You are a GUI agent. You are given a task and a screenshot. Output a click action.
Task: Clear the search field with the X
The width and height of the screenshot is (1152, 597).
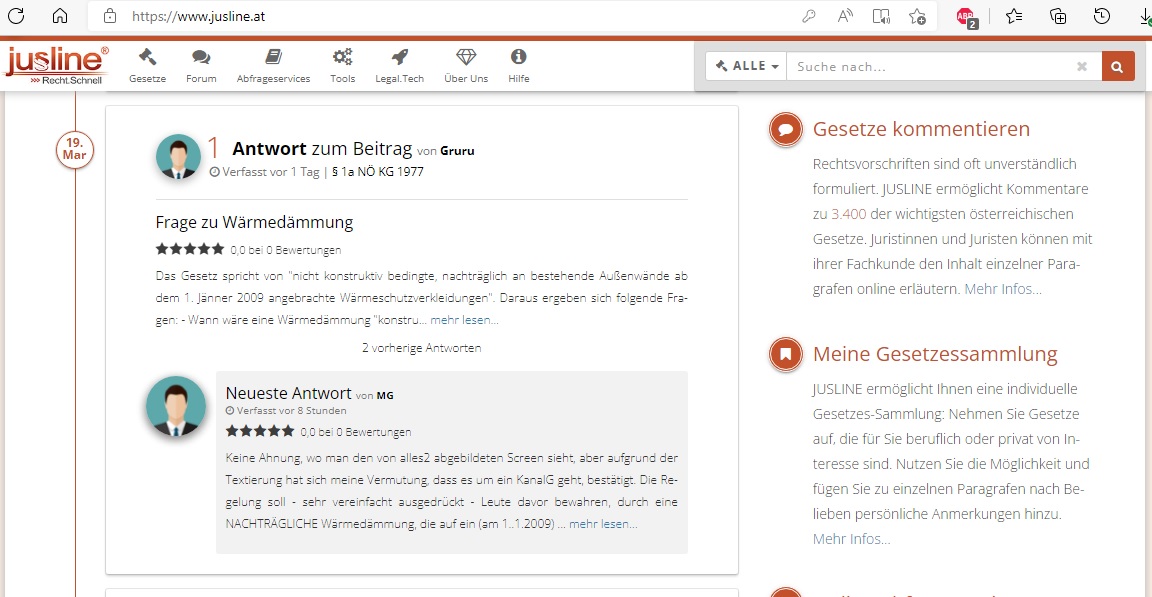pyautogui.click(x=1081, y=65)
